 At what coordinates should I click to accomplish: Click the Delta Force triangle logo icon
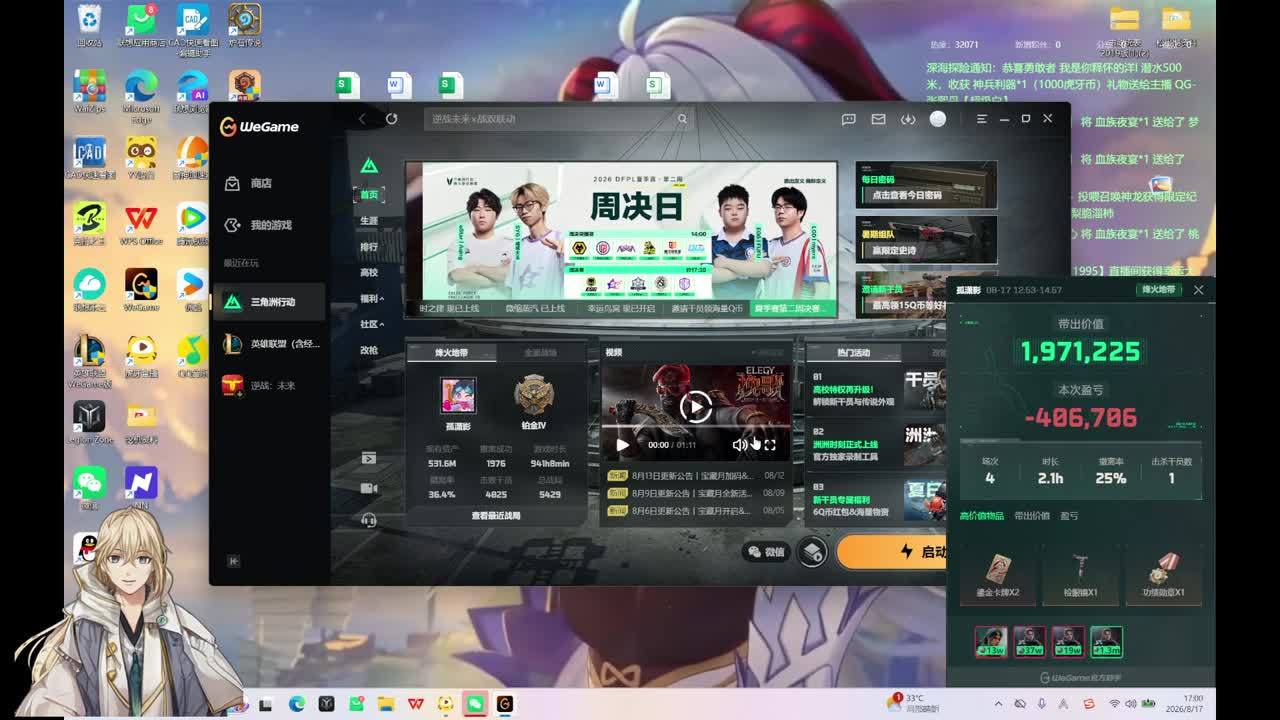click(x=369, y=165)
